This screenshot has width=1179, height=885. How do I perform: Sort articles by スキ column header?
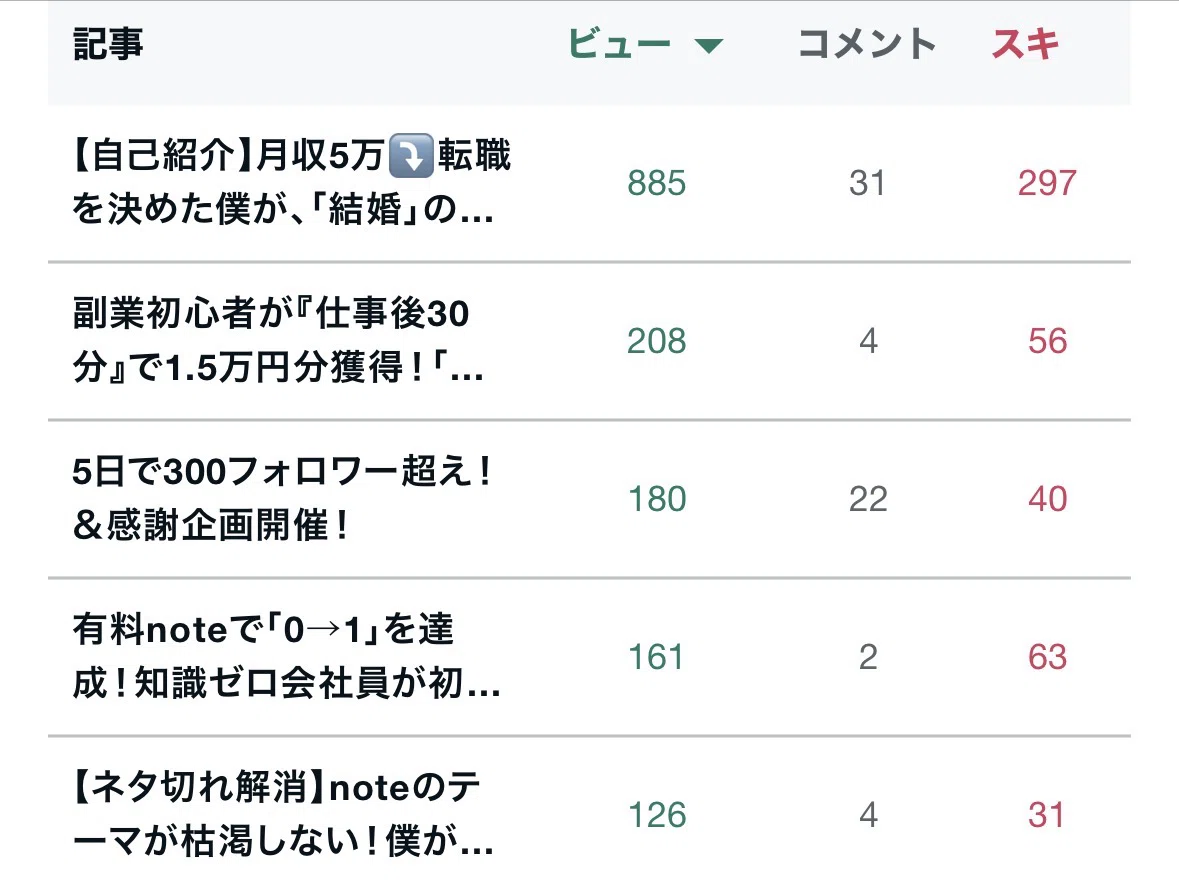coord(1025,44)
